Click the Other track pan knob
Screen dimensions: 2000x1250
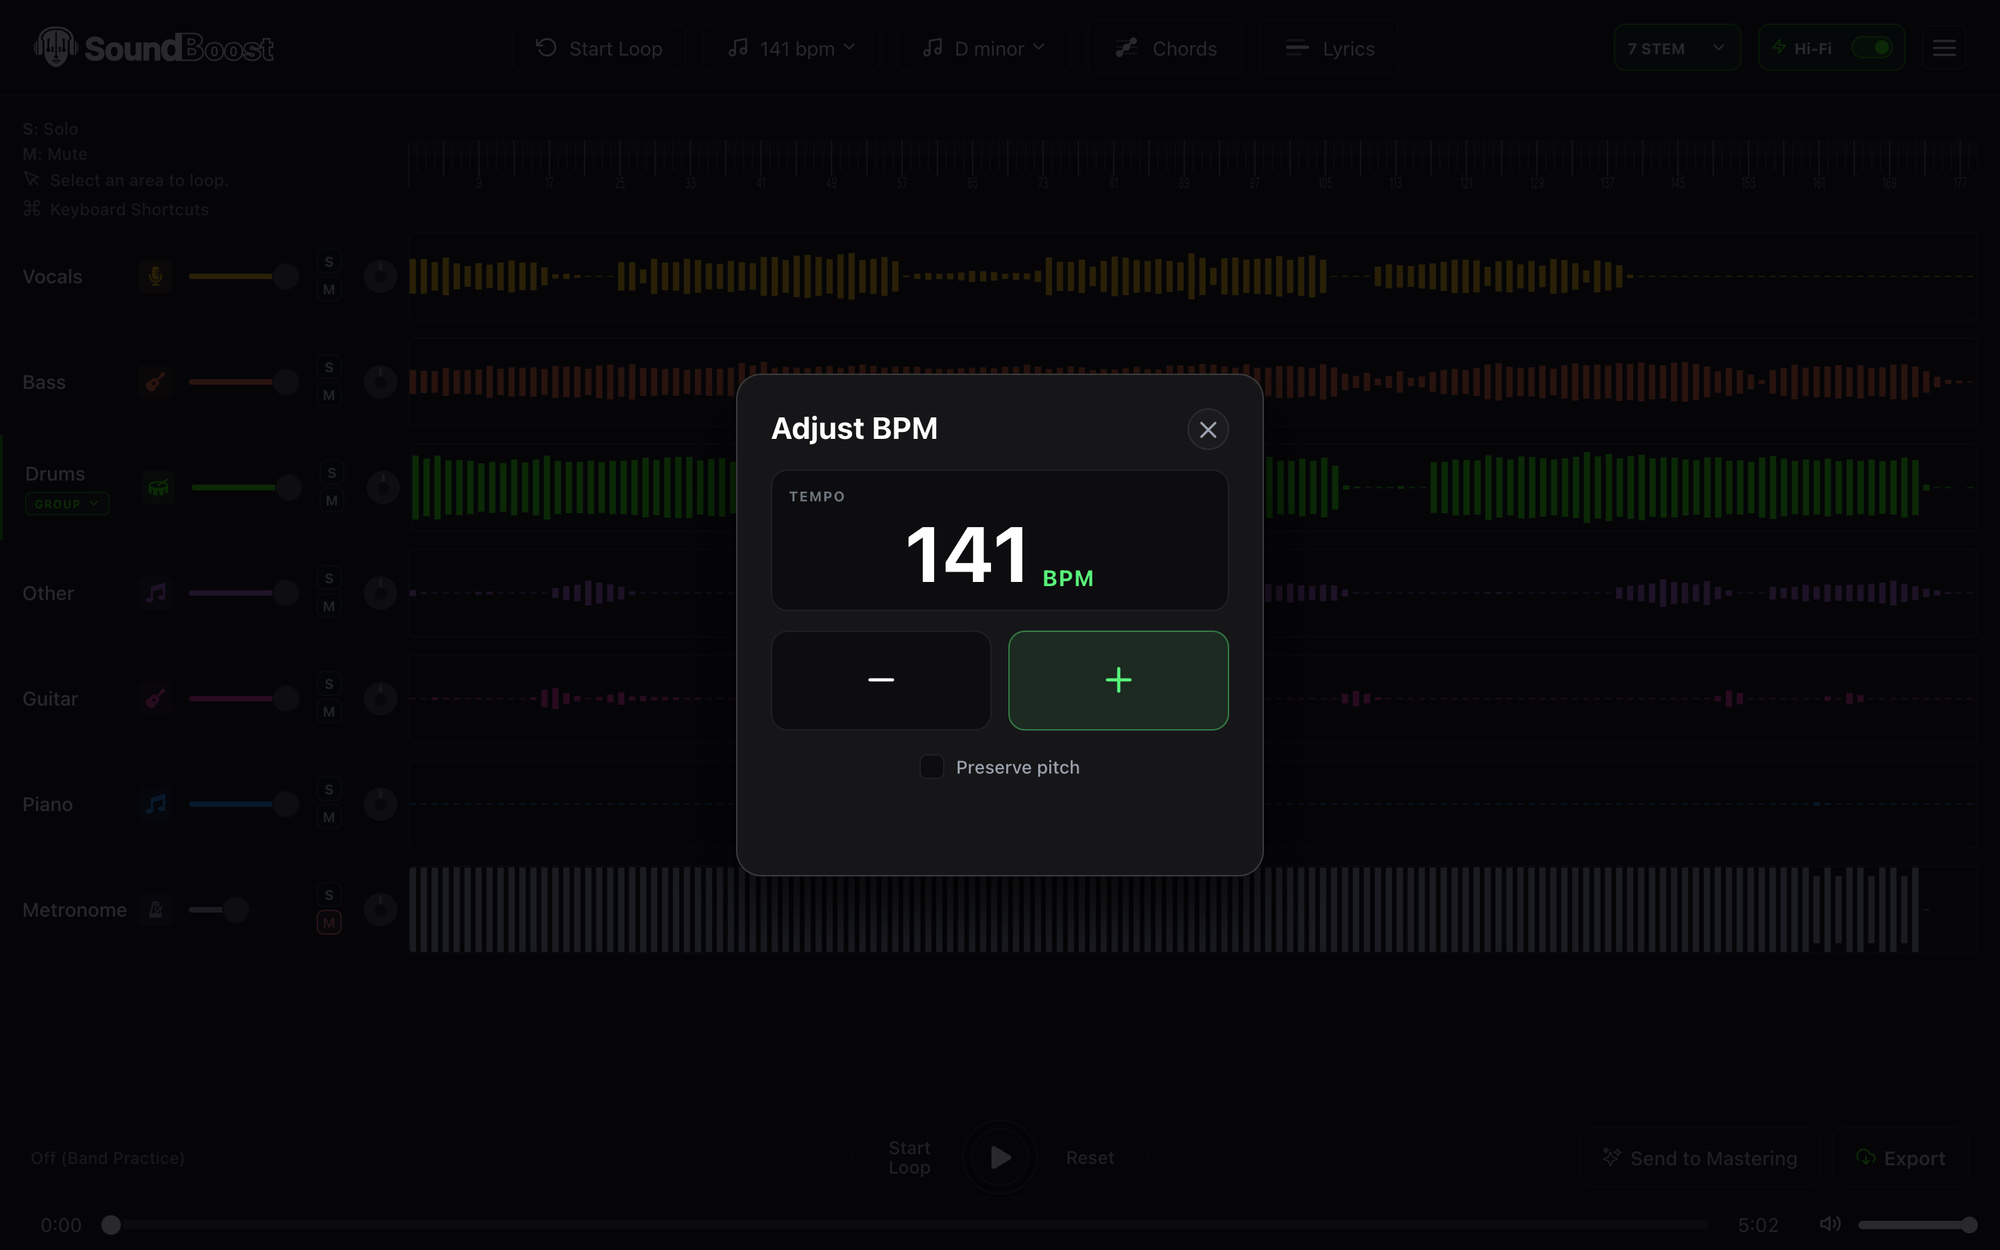click(x=380, y=593)
